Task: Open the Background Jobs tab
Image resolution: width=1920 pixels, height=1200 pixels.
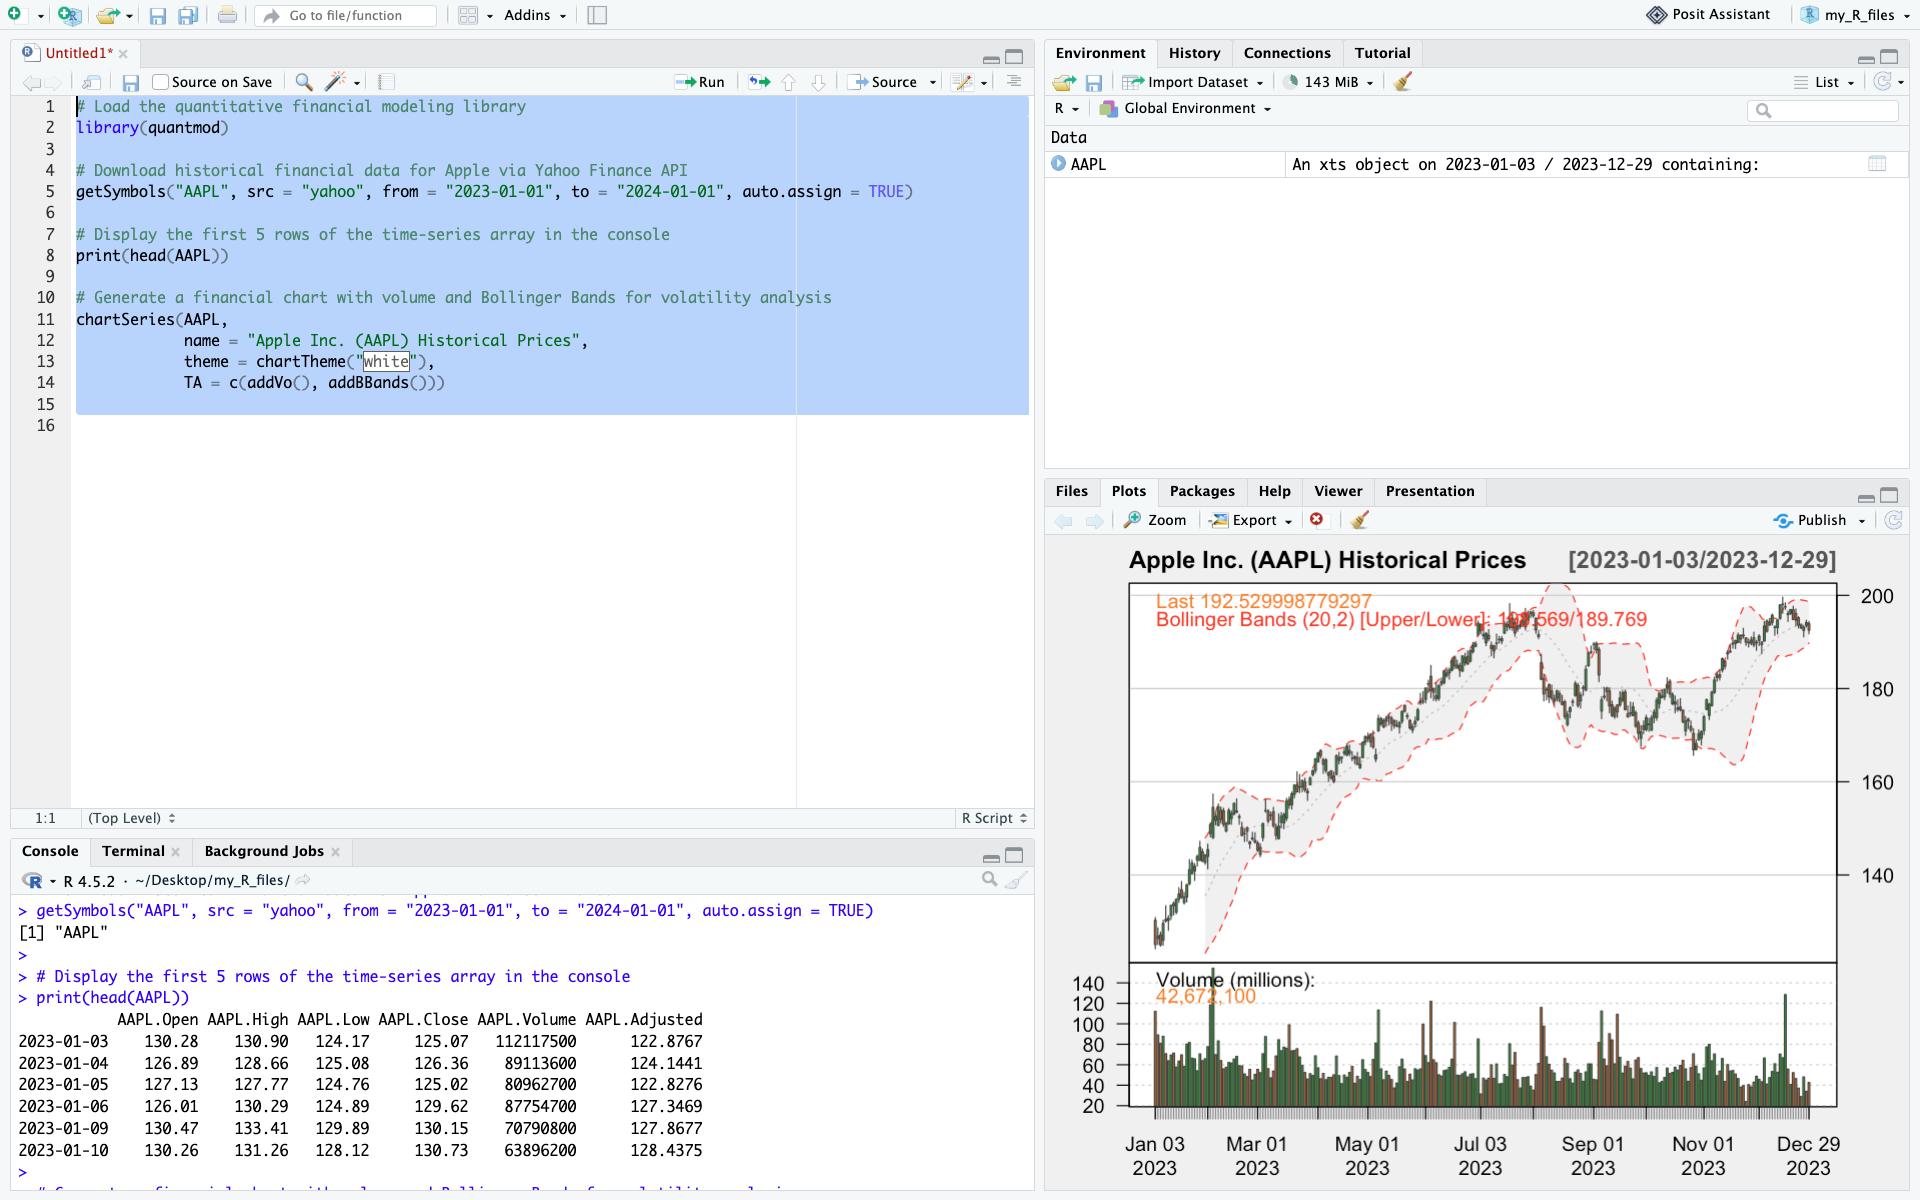Action: click(x=264, y=851)
